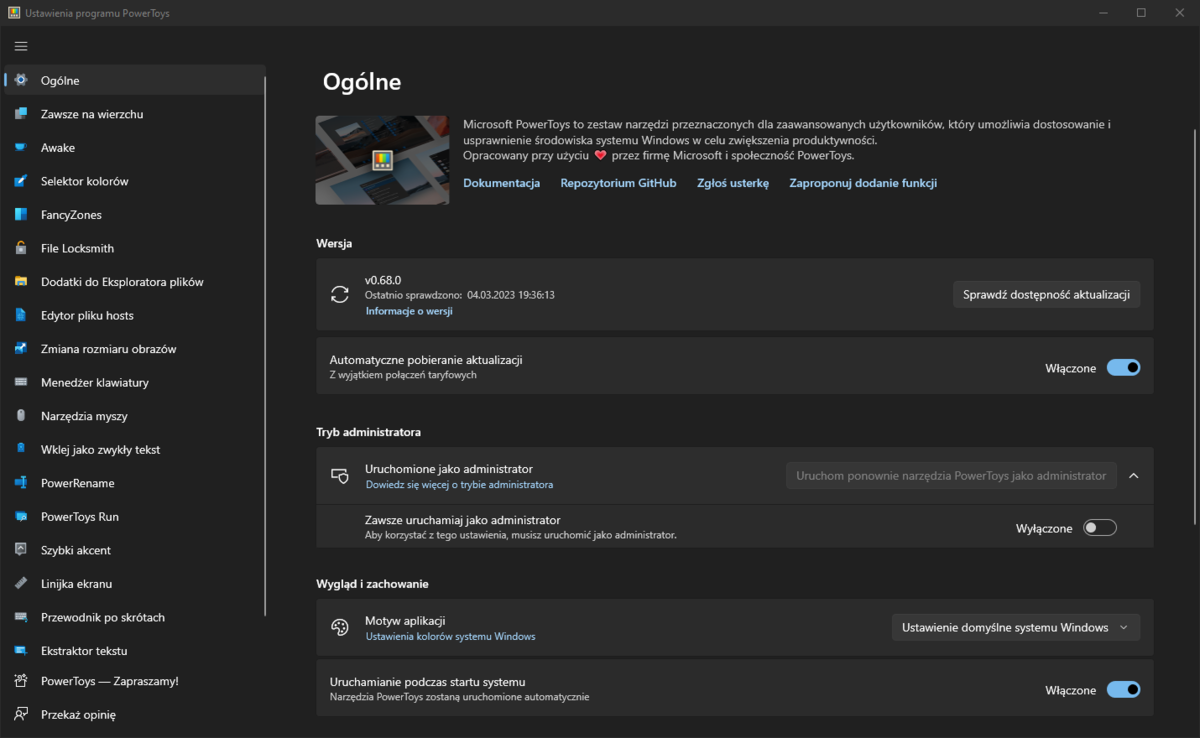Click the refresh icon beside version v0.68.0
Screen dimensions: 1200x738
[340, 294]
